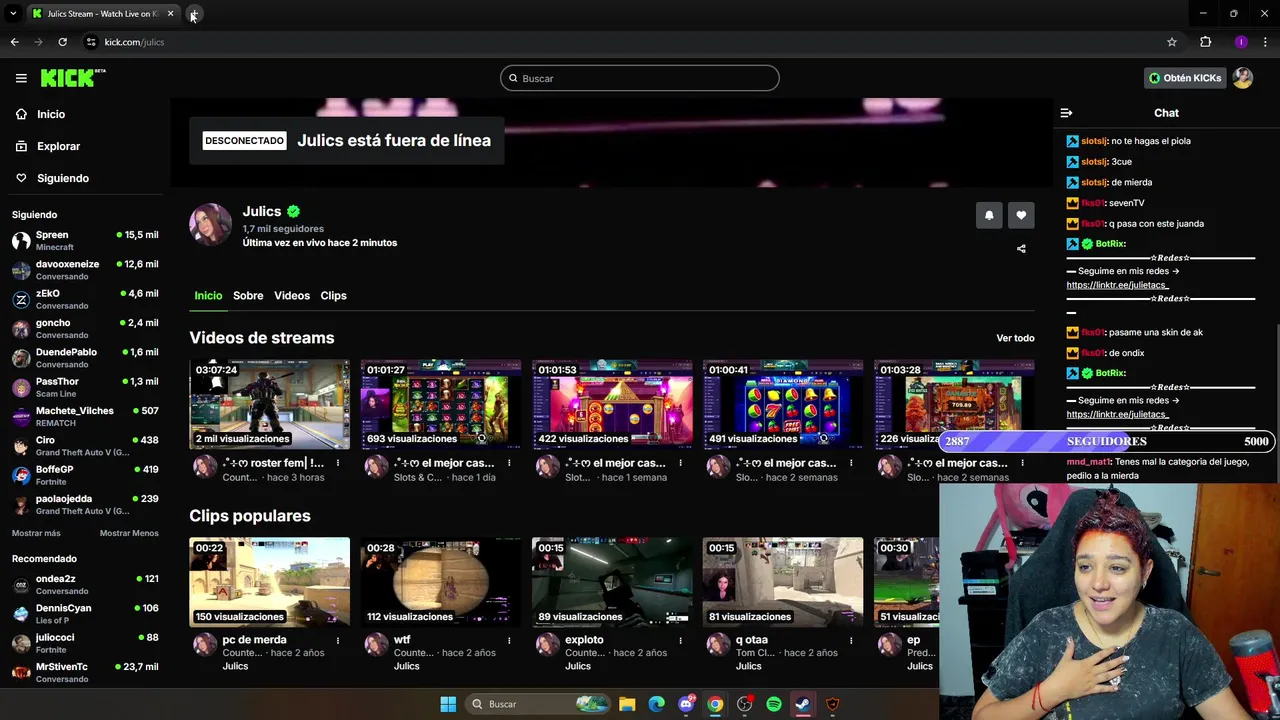Open Chrome's extensions puzzle icon
The image size is (1280, 720).
click(1205, 42)
